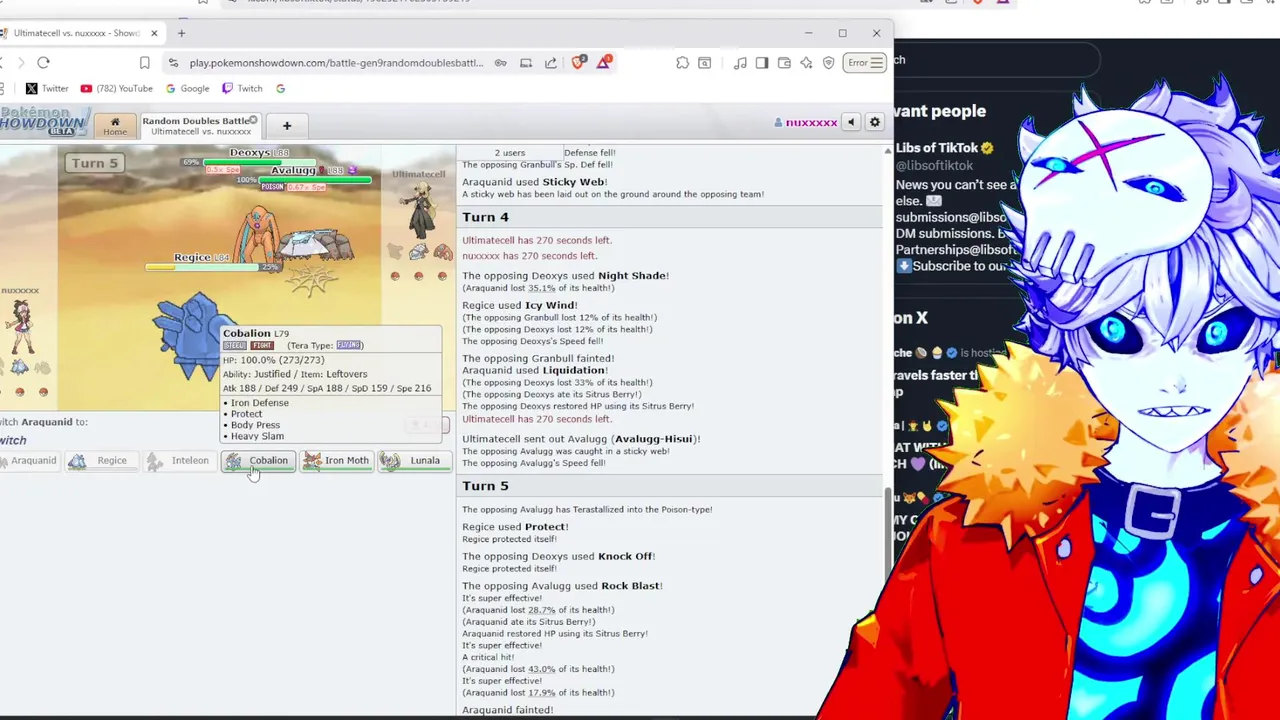Click 'Regice used Icy Wind!' log line

(x=520, y=305)
